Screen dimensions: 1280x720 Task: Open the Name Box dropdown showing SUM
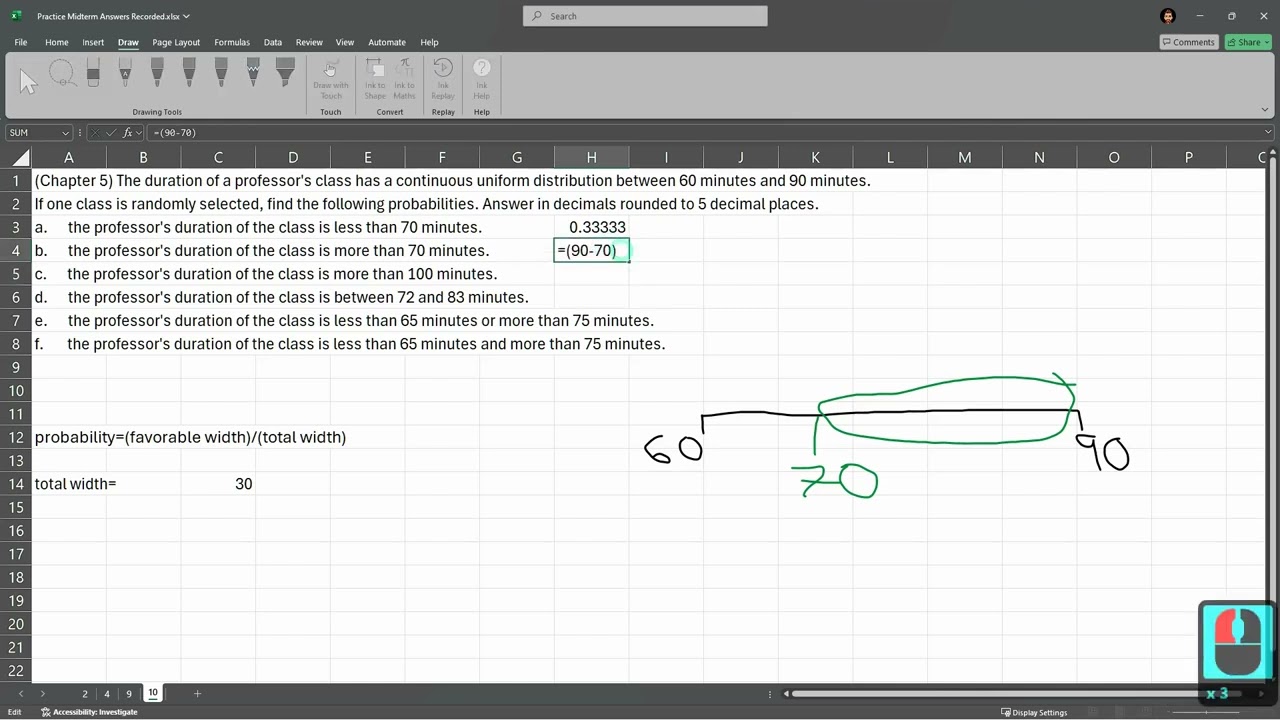tap(66, 132)
